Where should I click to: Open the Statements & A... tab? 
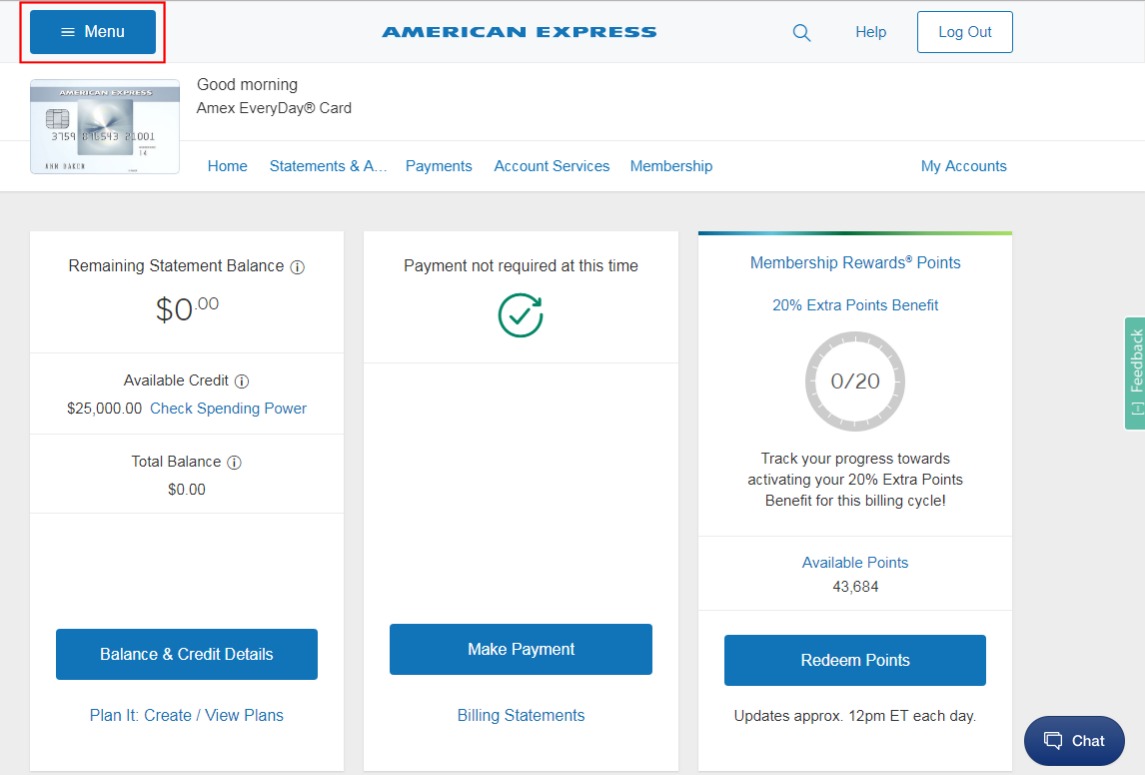pyautogui.click(x=328, y=166)
